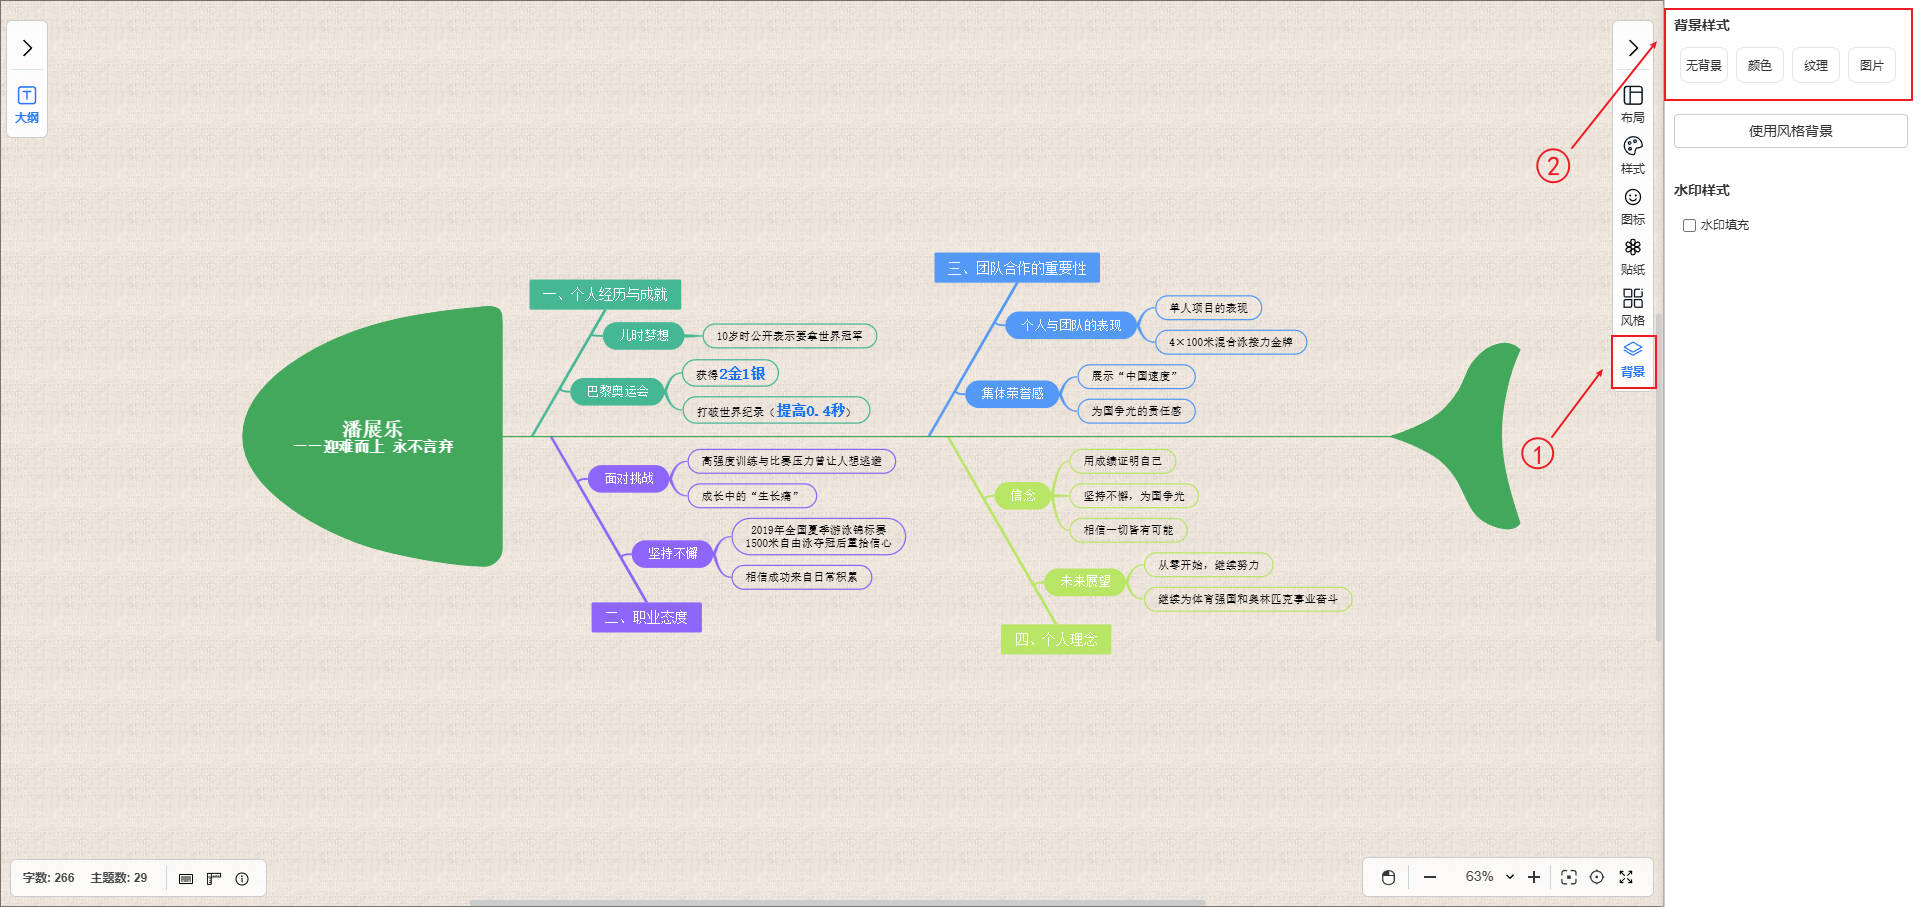Image resolution: width=1920 pixels, height=907 pixels.
Task: Select the 背景 background tab
Action: 1632,359
